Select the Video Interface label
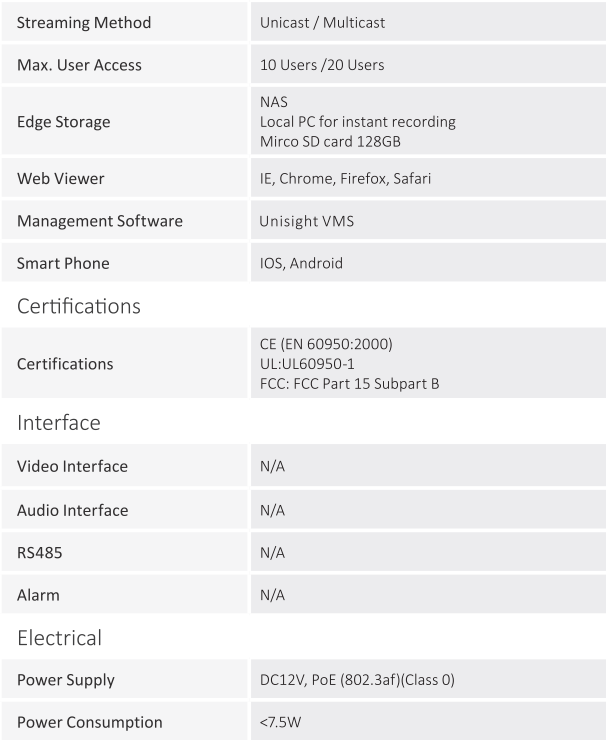Image resolution: width=606 pixels, height=740 pixels. [x=72, y=466]
